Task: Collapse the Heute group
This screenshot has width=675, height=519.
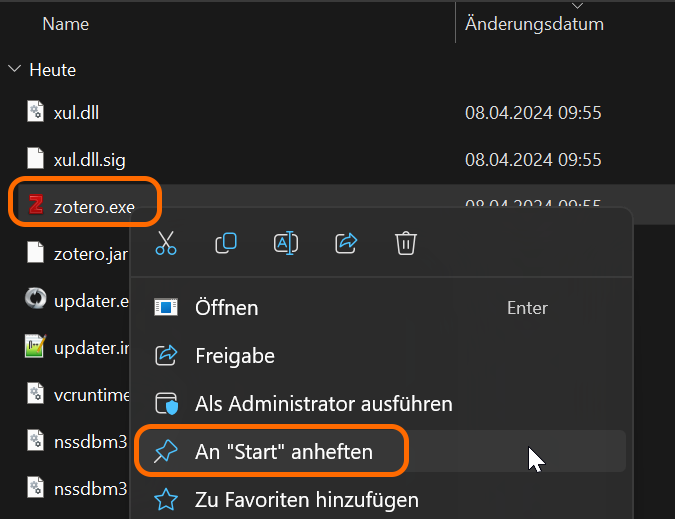Action: click(x=15, y=70)
